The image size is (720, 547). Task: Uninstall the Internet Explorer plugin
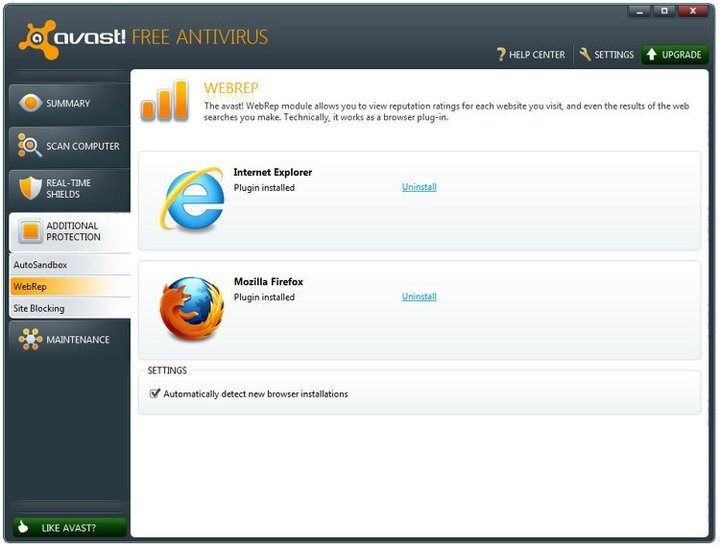click(x=419, y=187)
